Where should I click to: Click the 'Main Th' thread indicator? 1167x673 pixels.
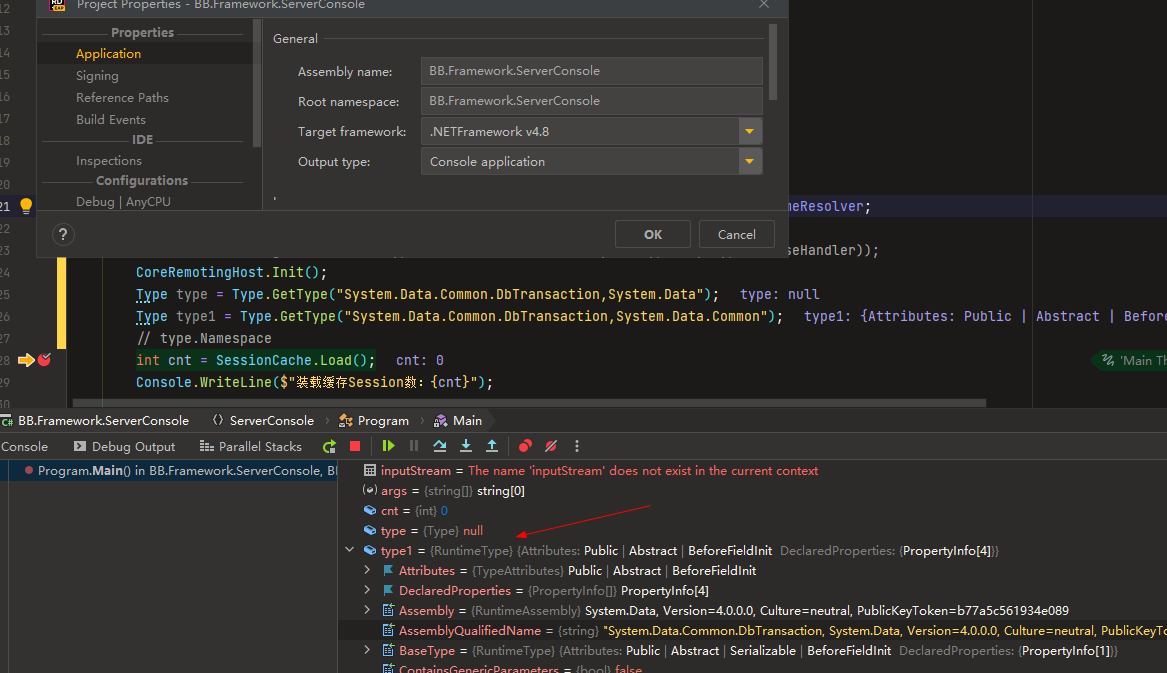tap(1133, 360)
